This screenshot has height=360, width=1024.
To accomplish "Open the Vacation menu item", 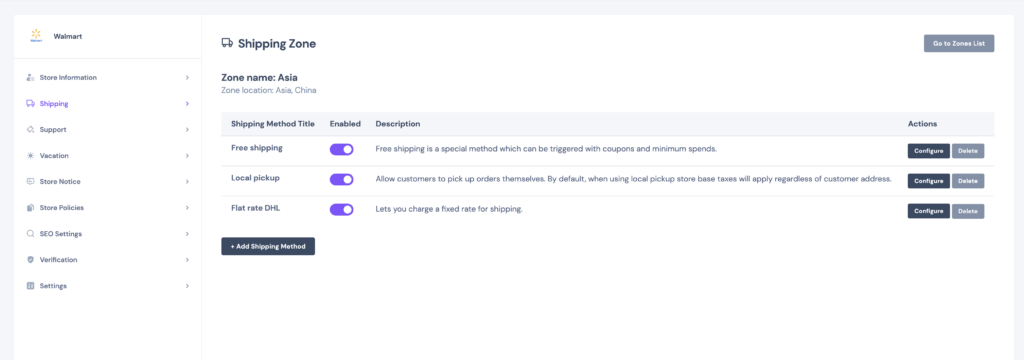I will click(x=108, y=155).
